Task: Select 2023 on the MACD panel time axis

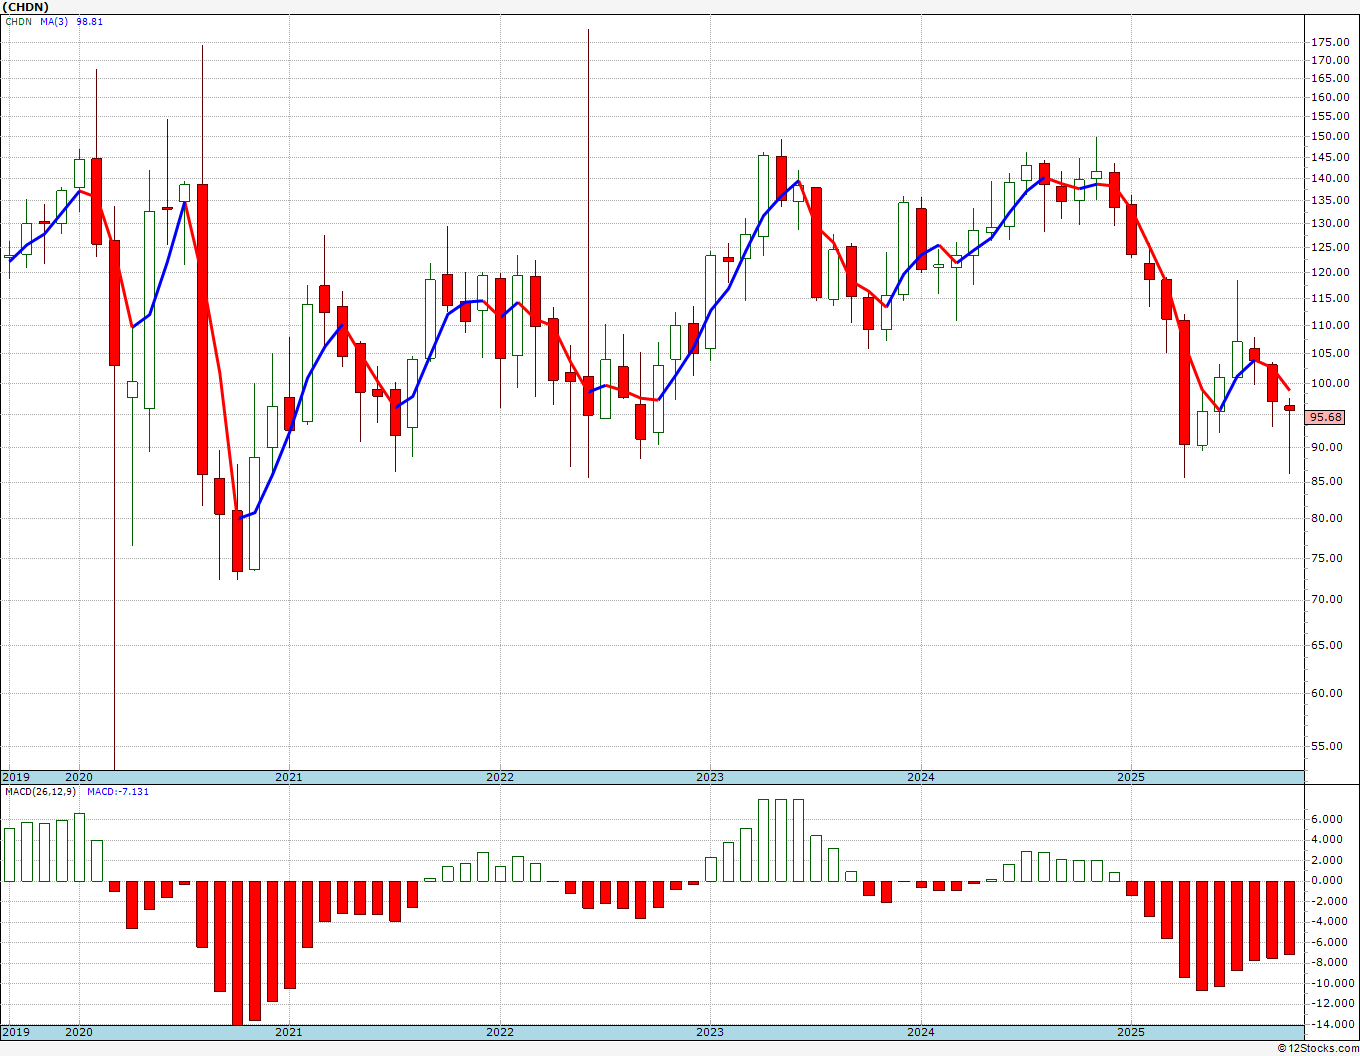Action: [710, 1031]
